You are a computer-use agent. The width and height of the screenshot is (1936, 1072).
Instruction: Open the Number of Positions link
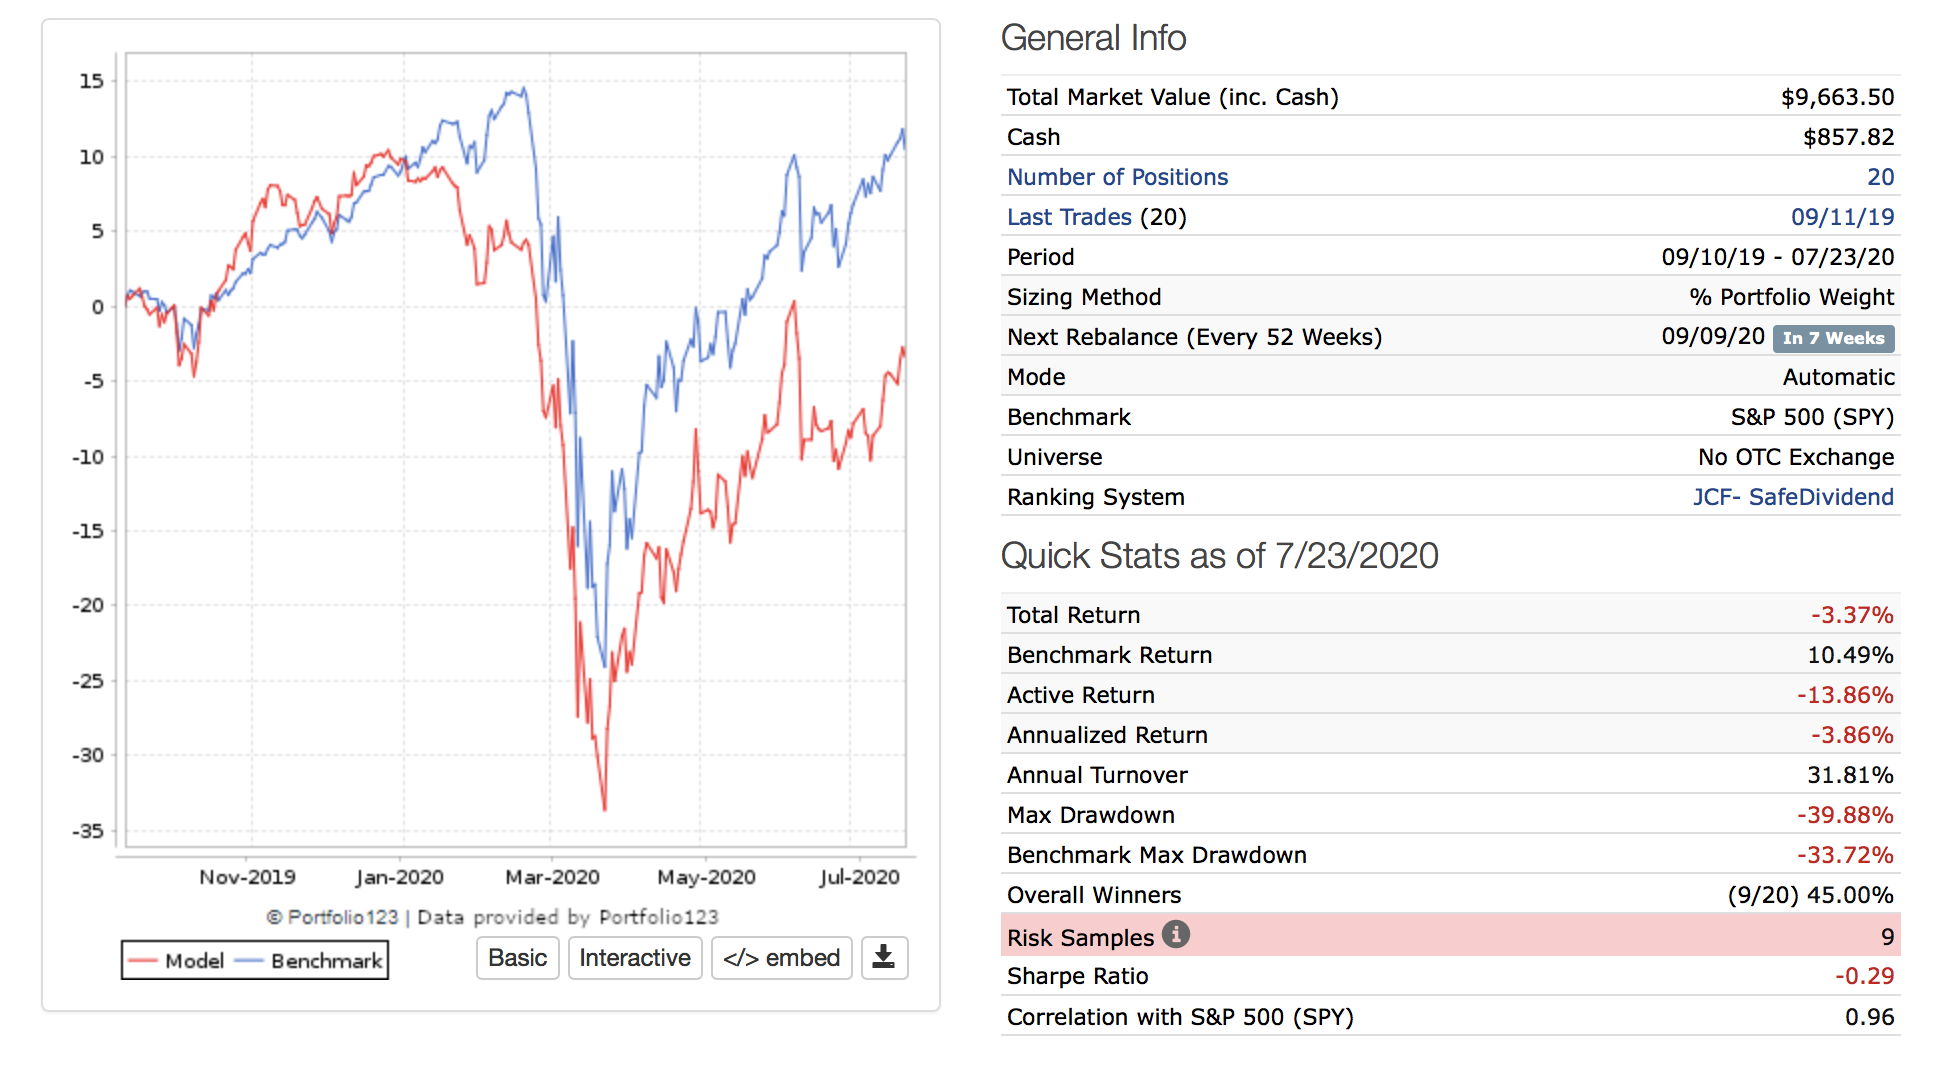click(x=1117, y=177)
